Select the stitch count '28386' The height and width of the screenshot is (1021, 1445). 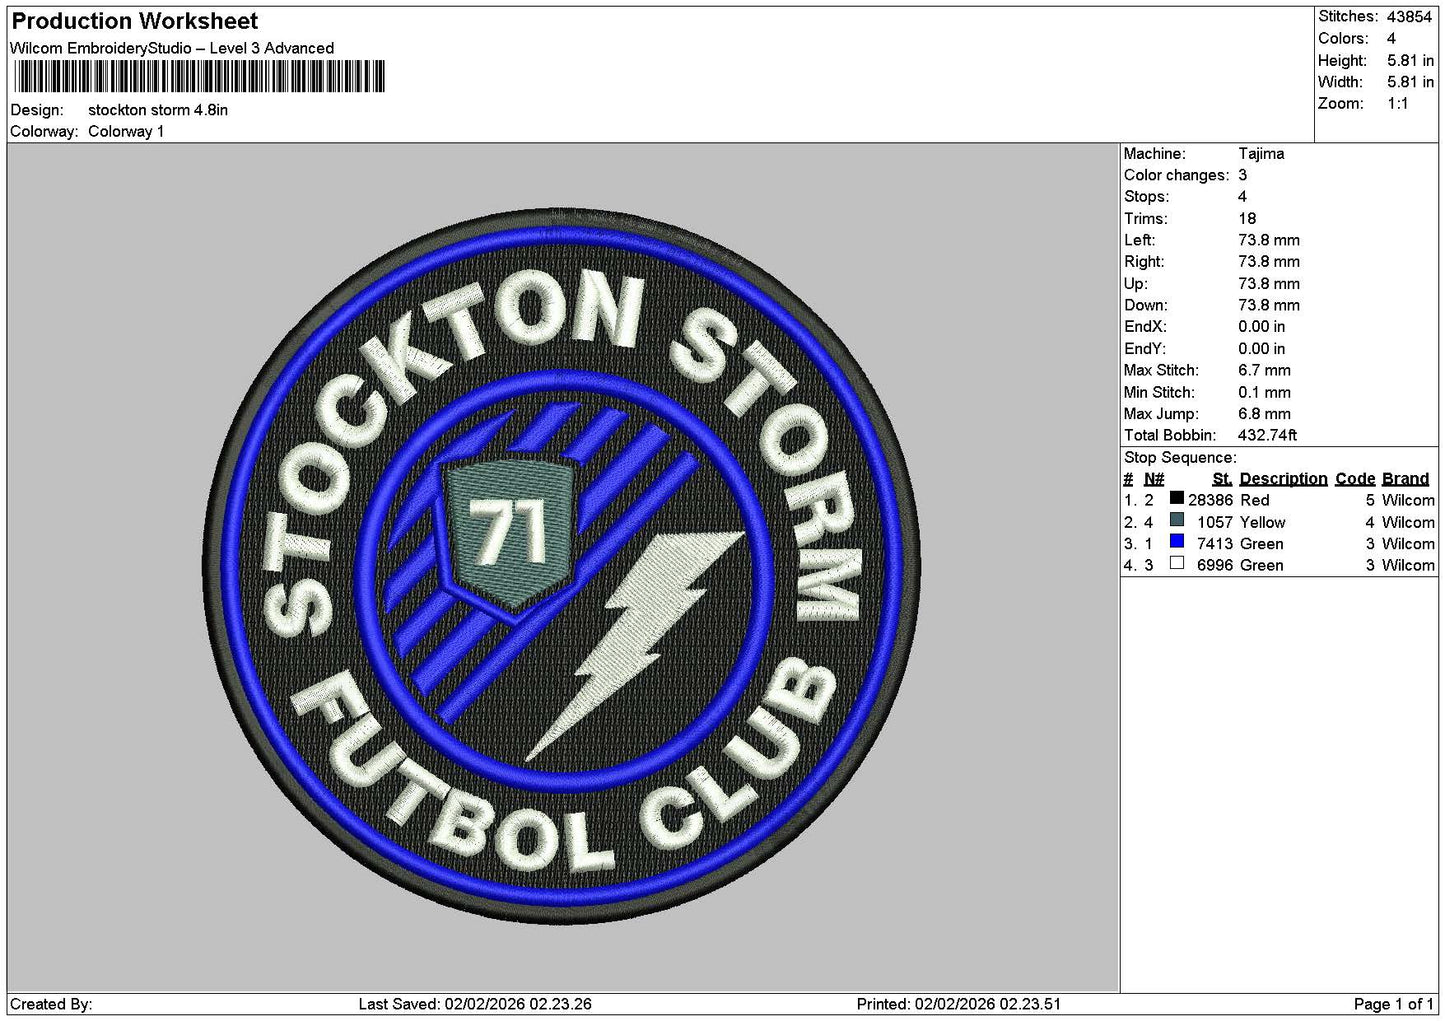tap(1210, 500)
